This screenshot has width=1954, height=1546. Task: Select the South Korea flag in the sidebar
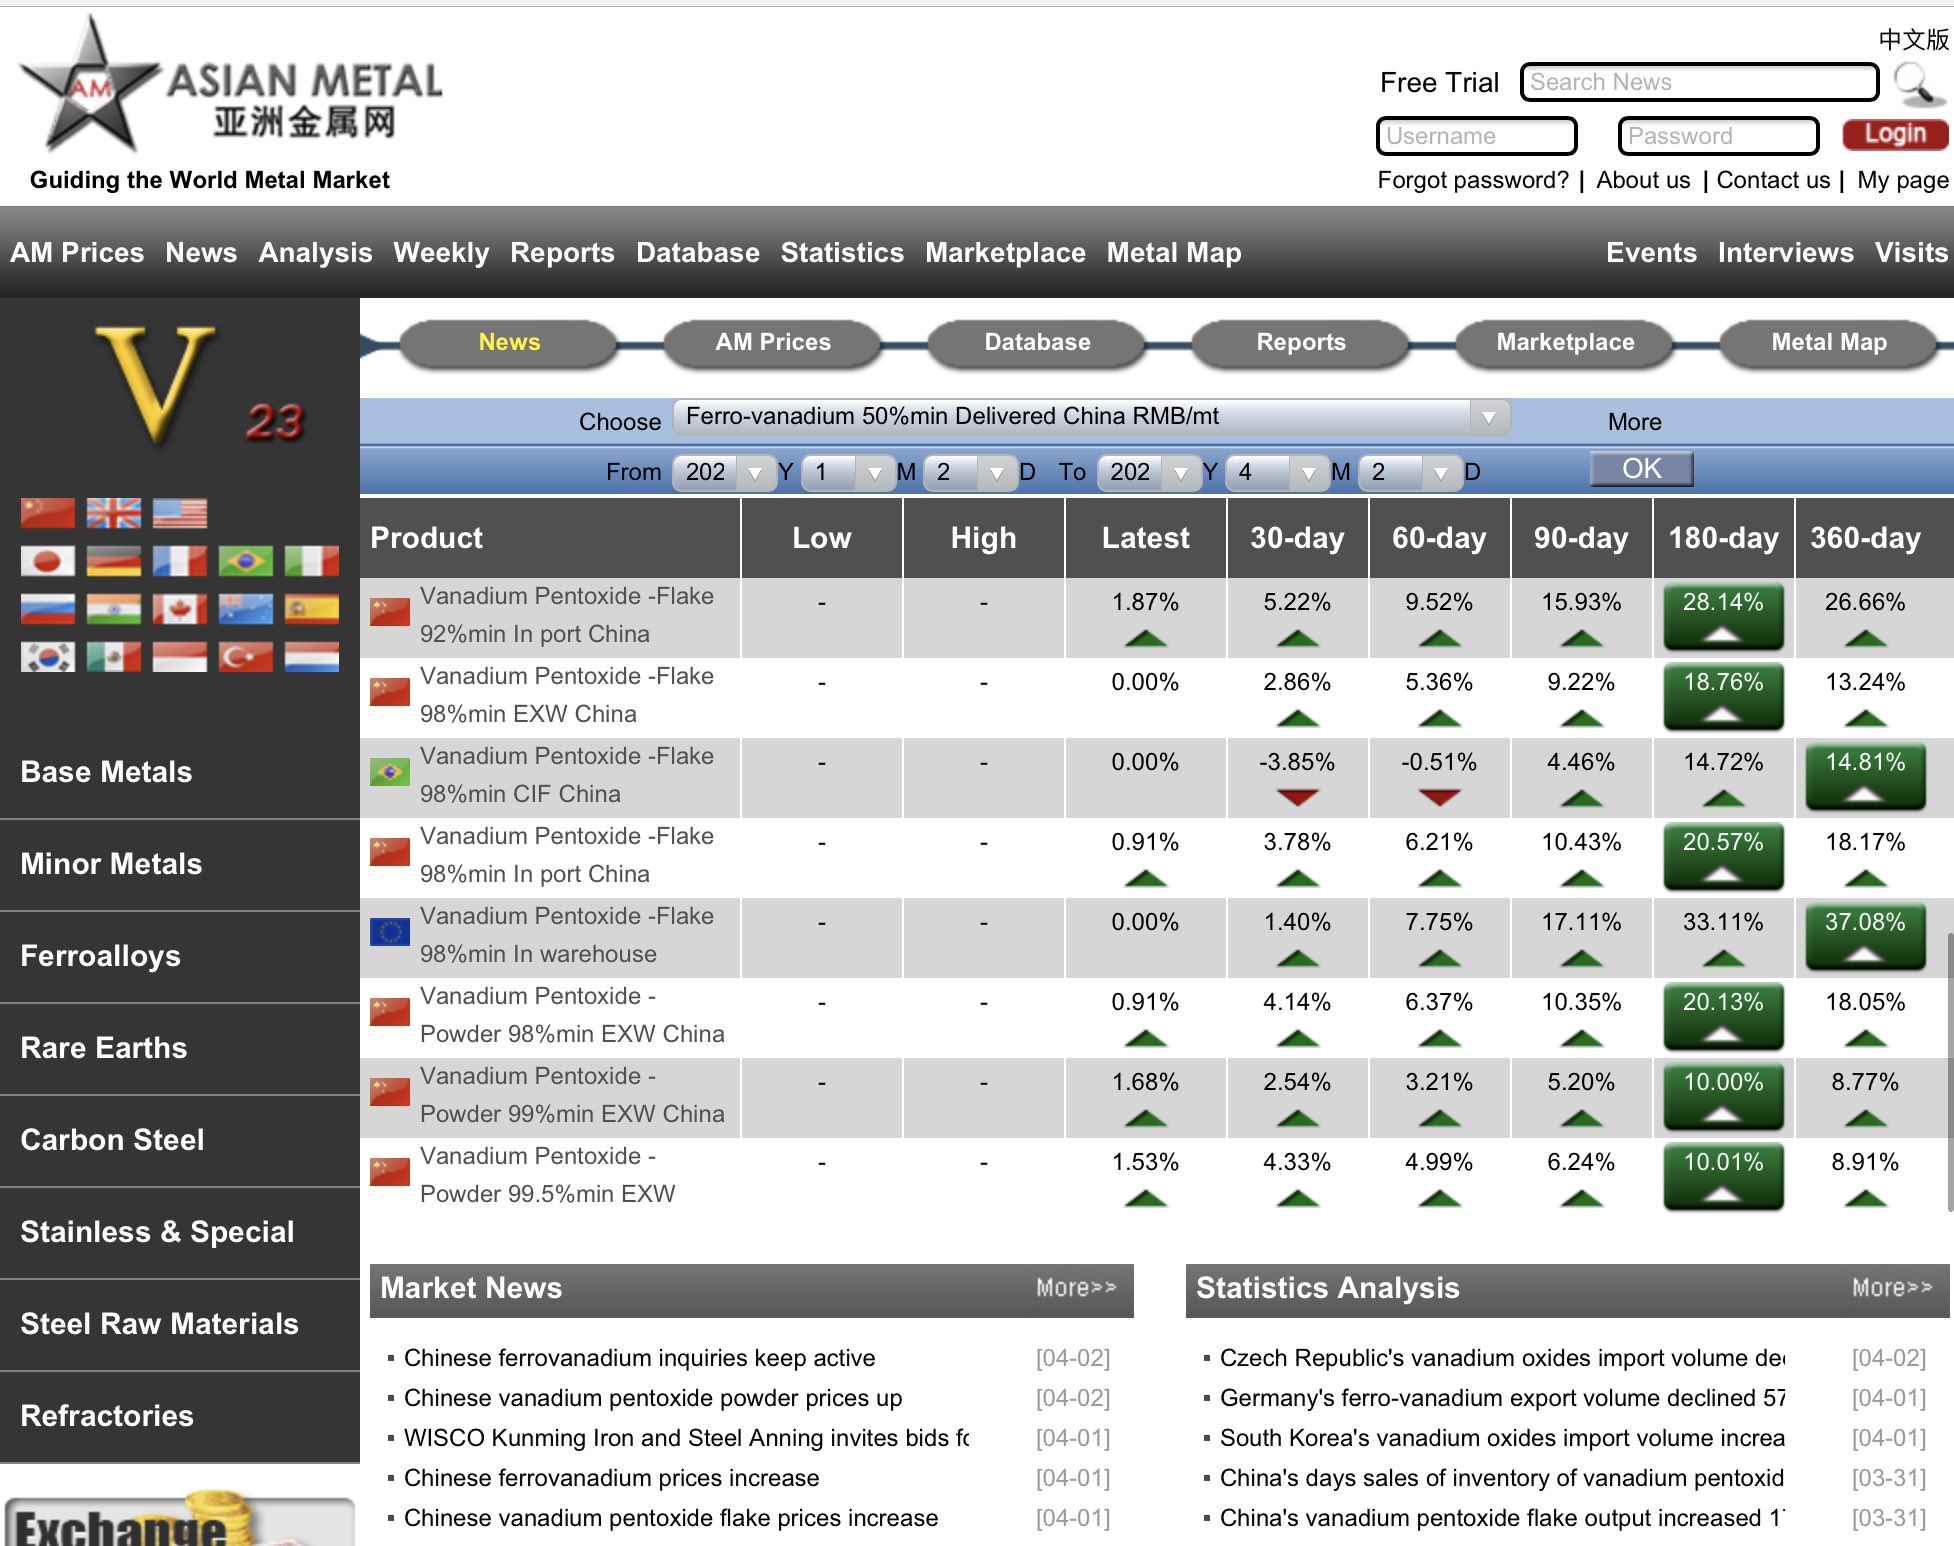click(48, 657)
